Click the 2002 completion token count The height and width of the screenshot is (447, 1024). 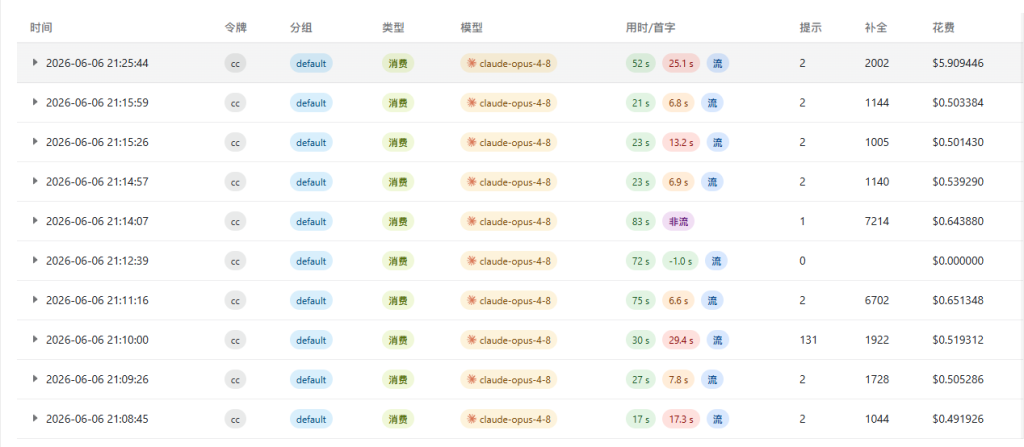pyautogui.click(x=876, y=63)
